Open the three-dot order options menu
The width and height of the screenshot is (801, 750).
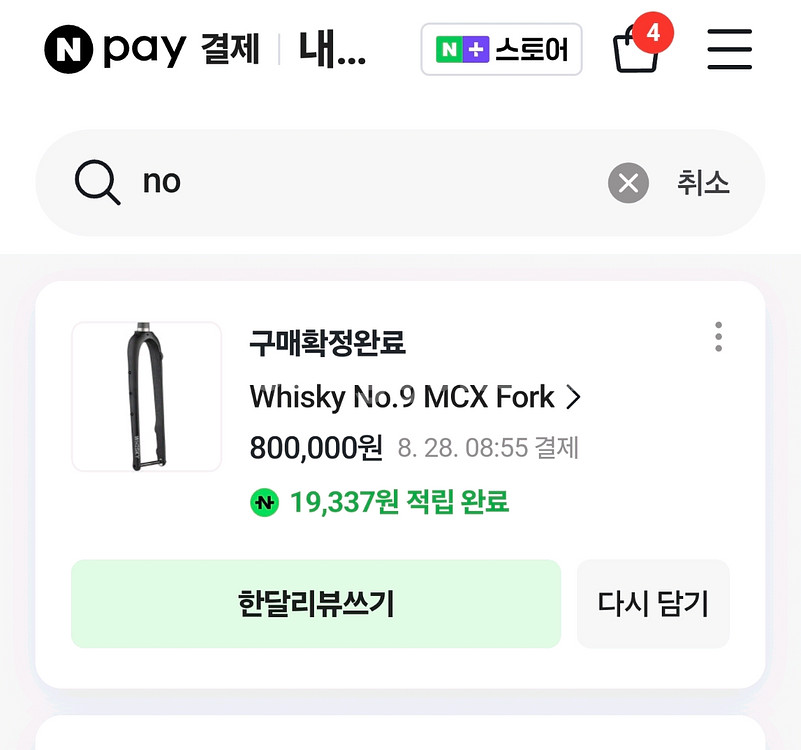pyautogui.click(x=718, y=337)
